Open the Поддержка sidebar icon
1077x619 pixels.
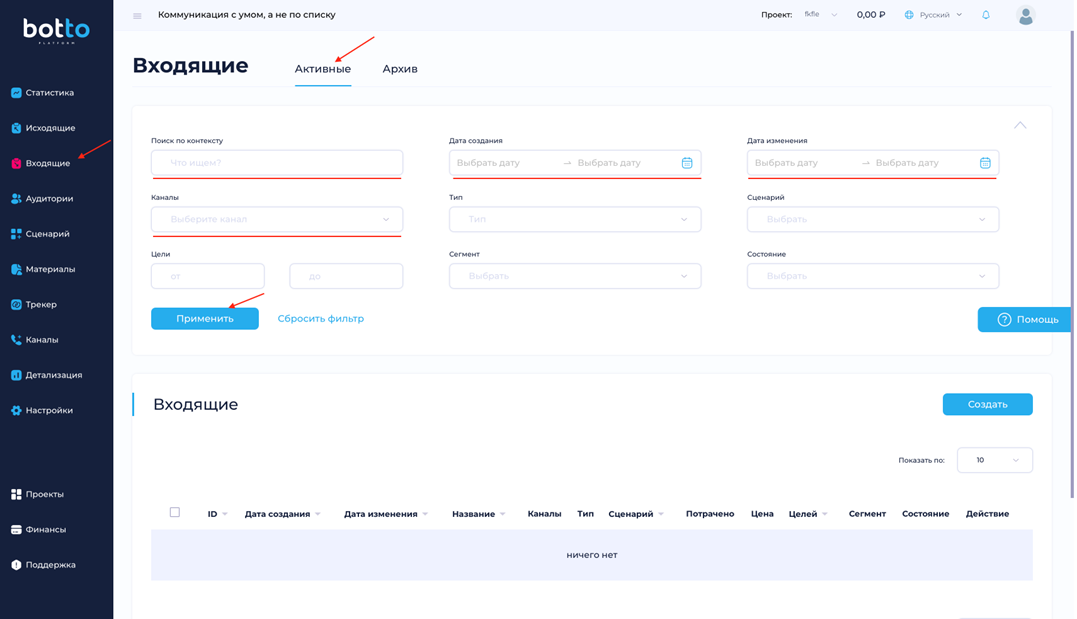16,565
